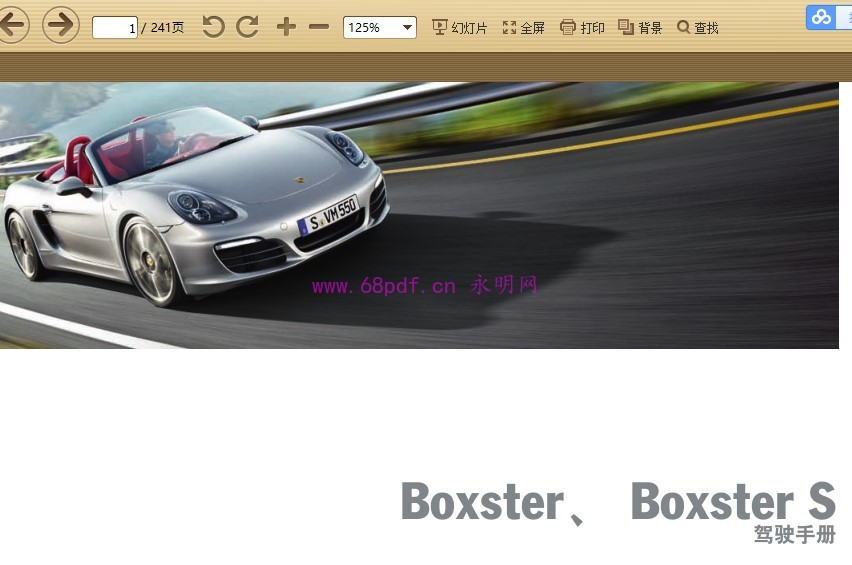The width and height of the screenshot is (852, 565).
Task: Go to previous page with back arrow
Action: point(12,24)
